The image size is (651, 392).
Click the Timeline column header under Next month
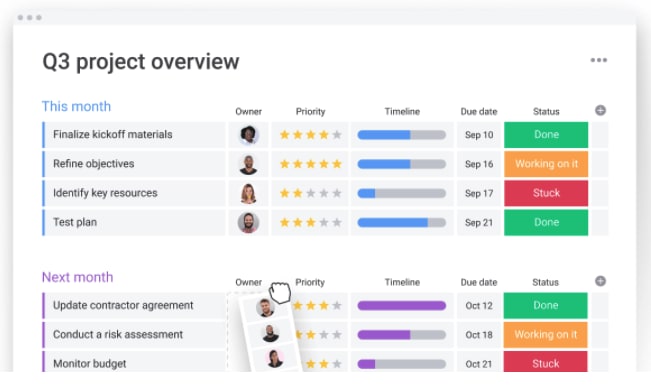click(402, 282)
